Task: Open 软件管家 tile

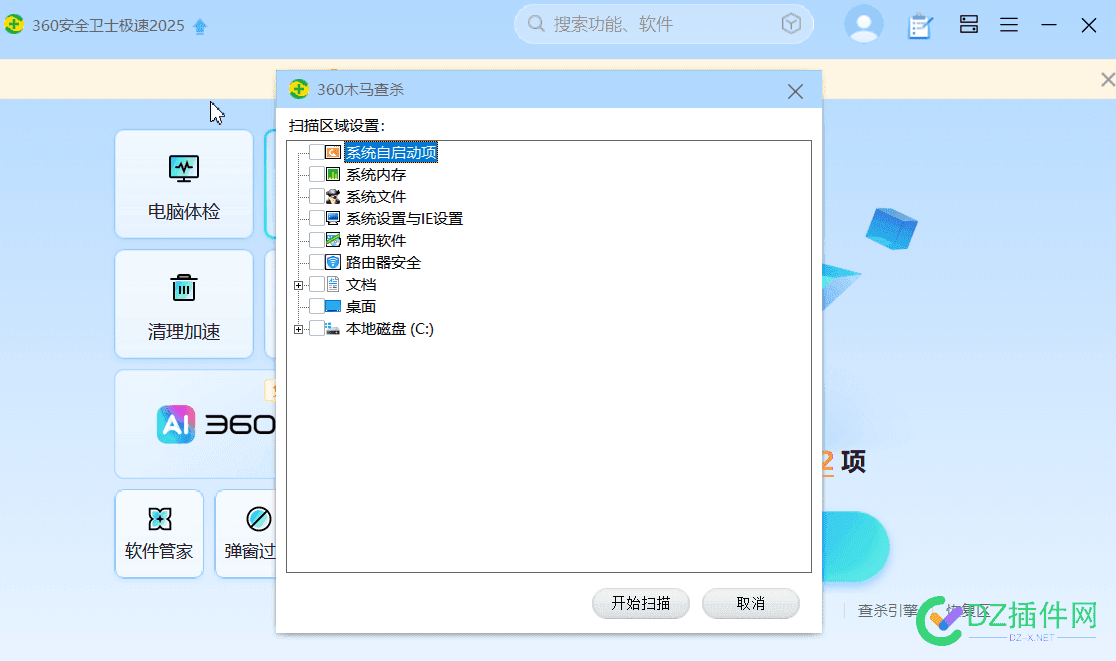Action: (x=159, y=534)
